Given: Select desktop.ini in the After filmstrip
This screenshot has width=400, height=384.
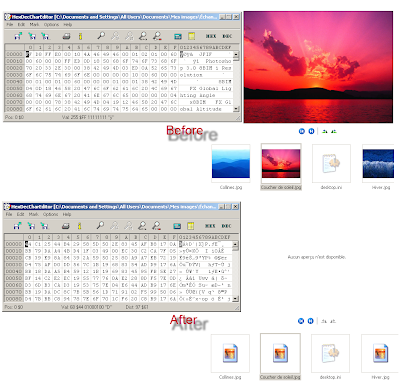Looking at the screenshot, I should [330, 353].
